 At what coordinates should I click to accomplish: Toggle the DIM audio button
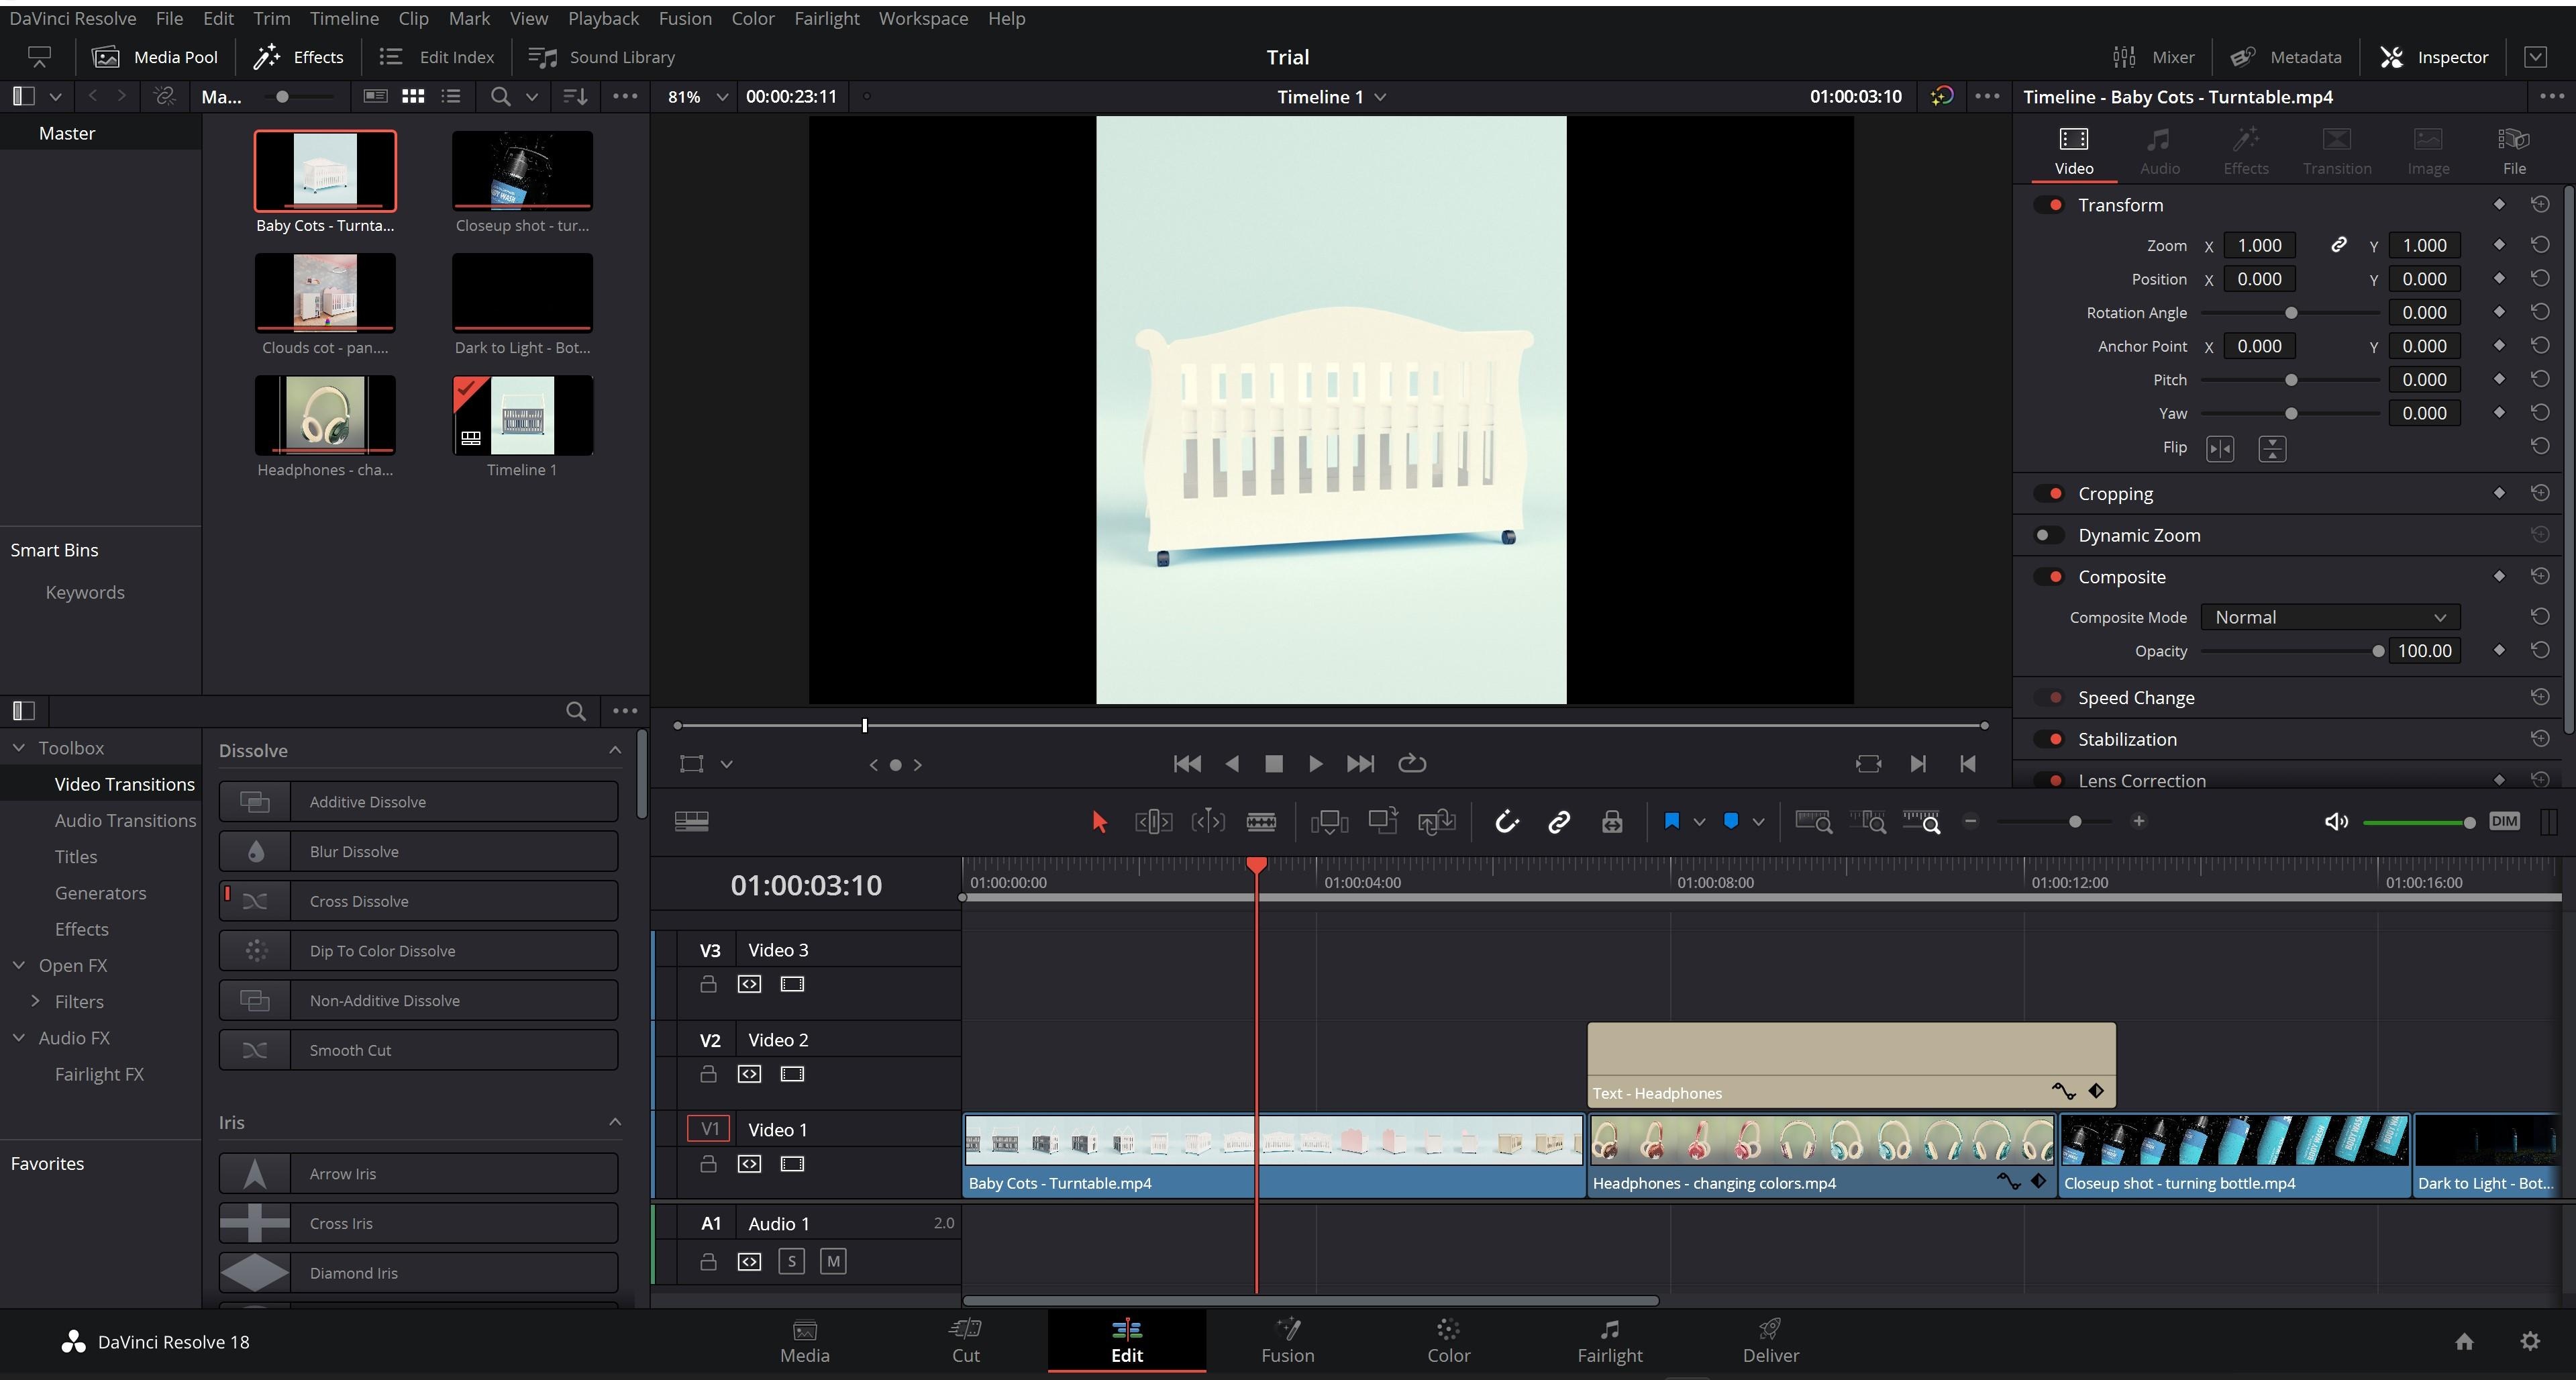click(x=2504, y=821)
